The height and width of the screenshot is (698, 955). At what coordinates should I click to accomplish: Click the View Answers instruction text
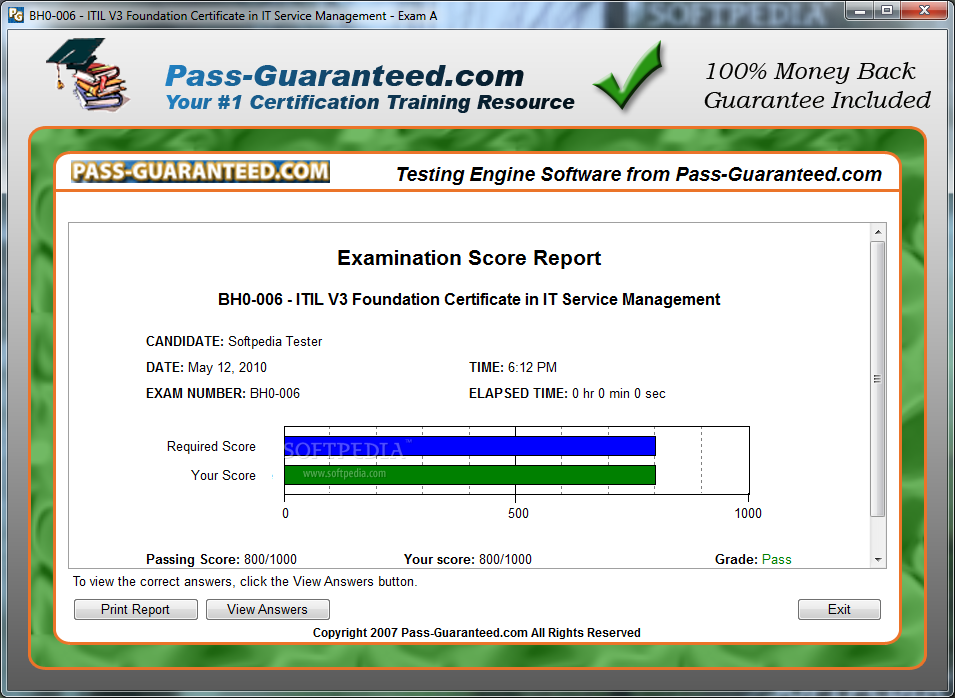tap(245, 582)
